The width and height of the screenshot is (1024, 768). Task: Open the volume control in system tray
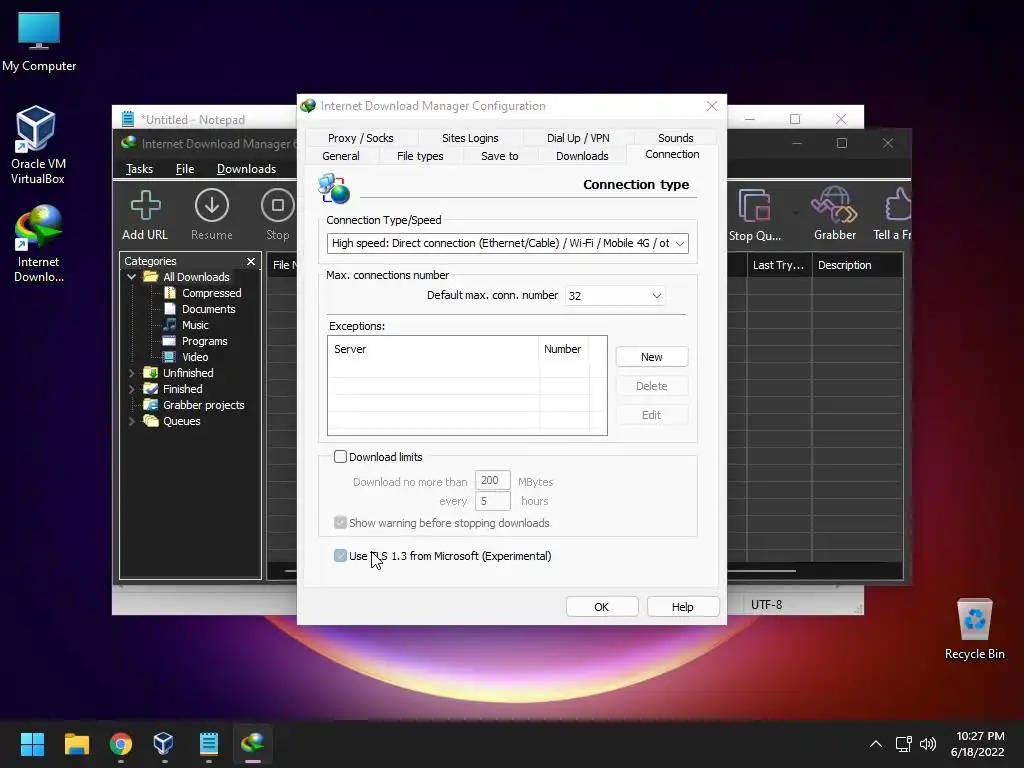click(x=927, y=744)
